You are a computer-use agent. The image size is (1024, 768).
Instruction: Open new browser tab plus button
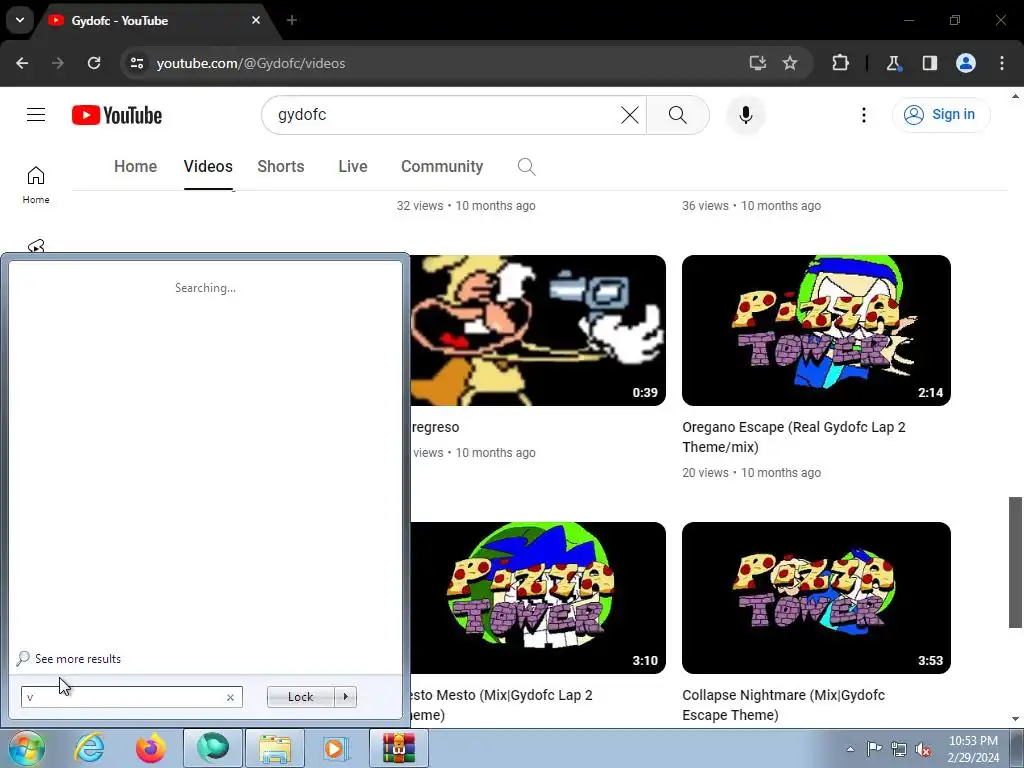click(x=292, y=20)
